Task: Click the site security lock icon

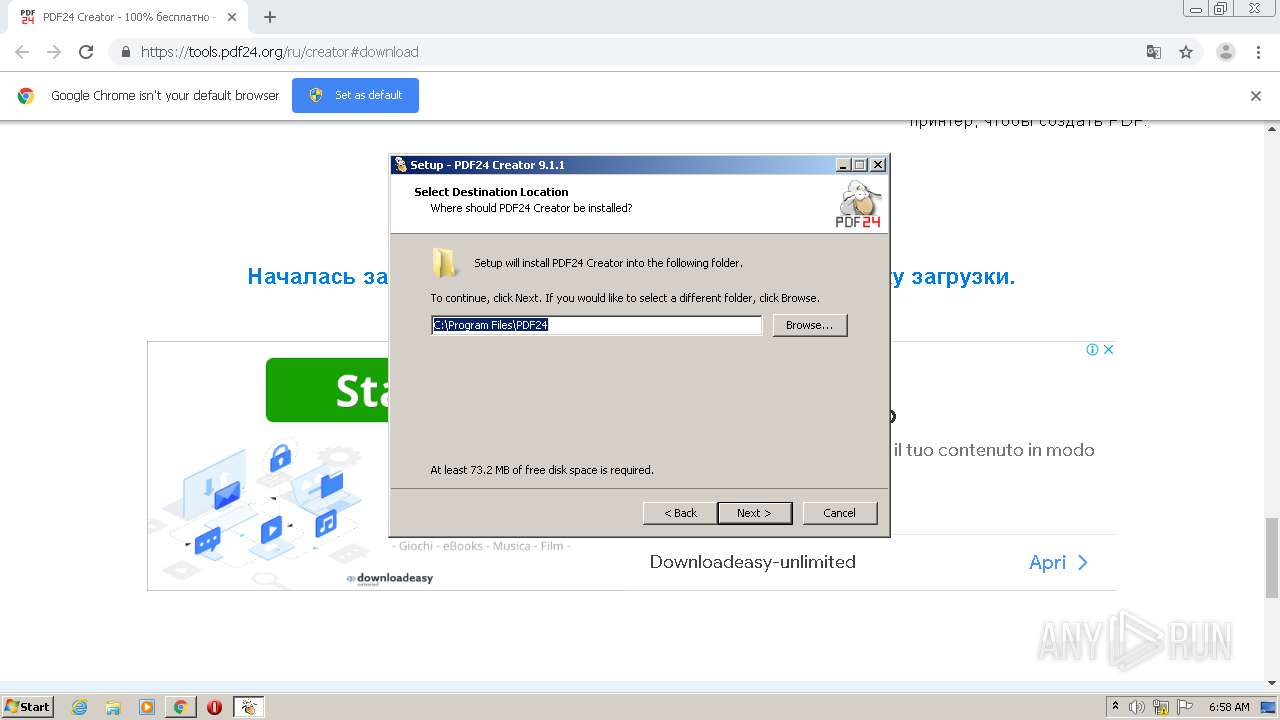Action: point(126,52)
